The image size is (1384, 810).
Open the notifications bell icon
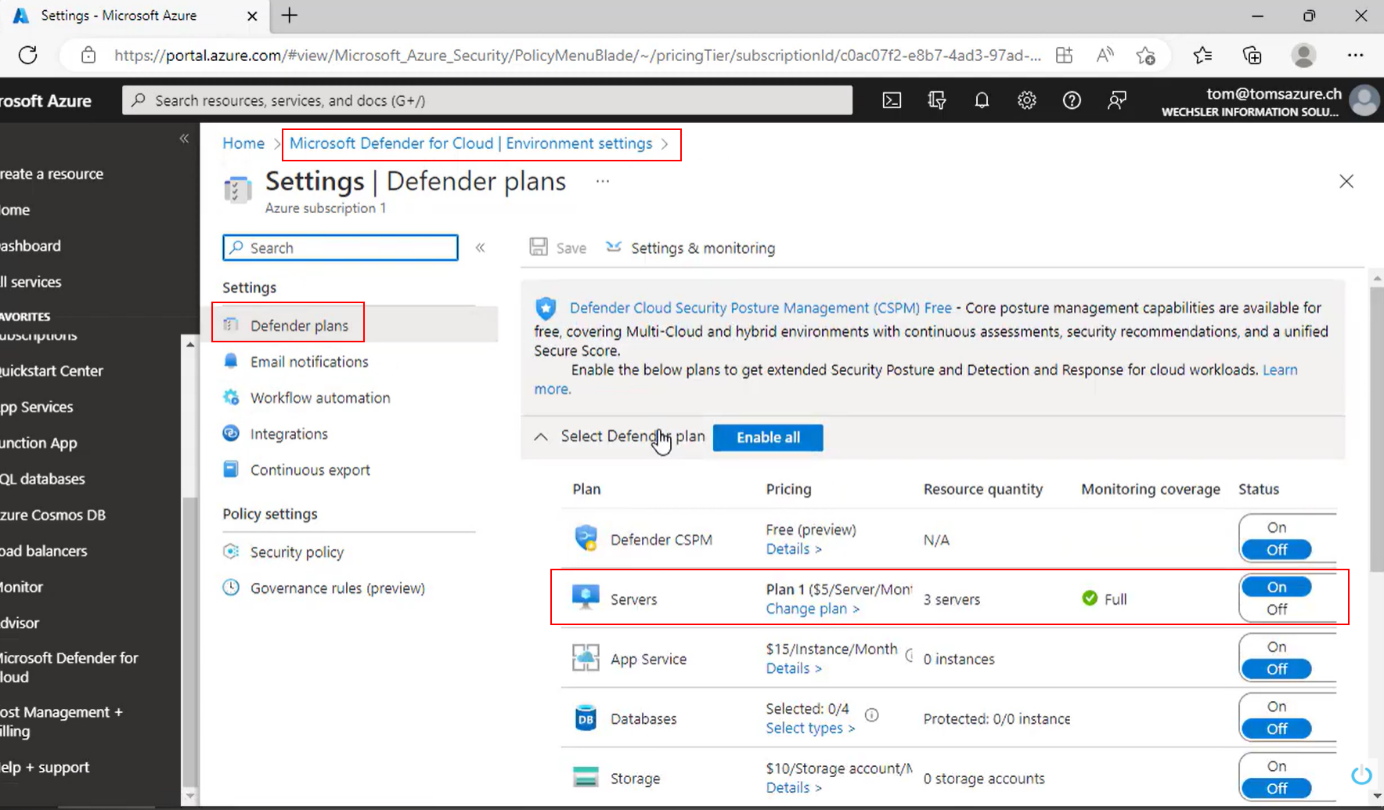click(x=982, y=100)
